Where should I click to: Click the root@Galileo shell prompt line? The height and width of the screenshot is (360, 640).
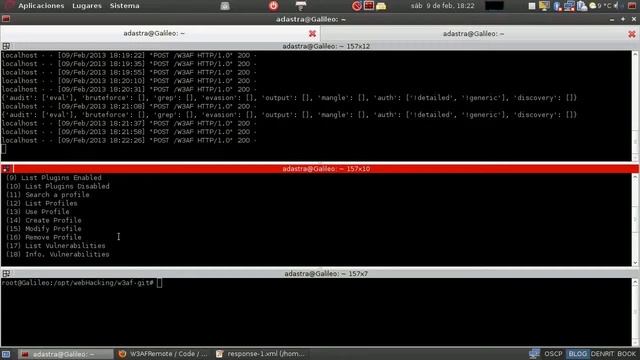pos(82,283)
